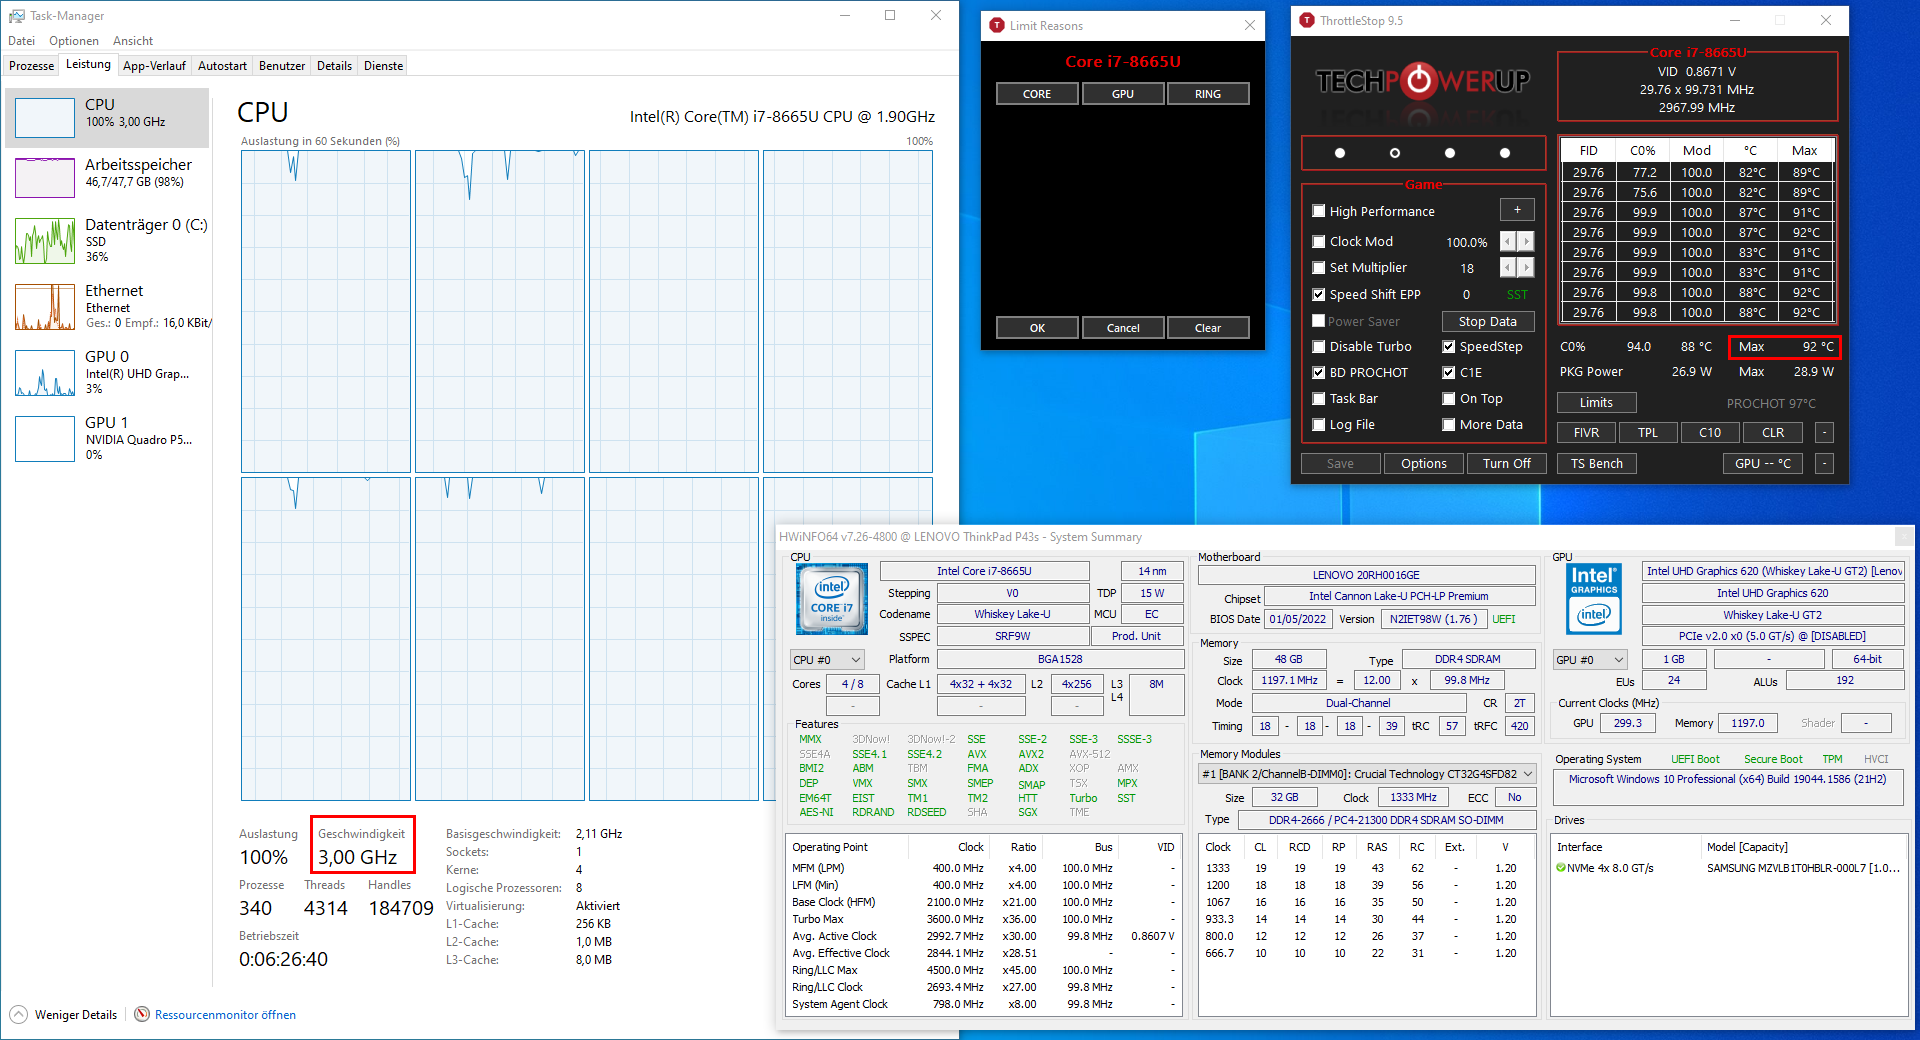Screen dimensions: 1920x1040
Task: Uncheck Speed Shift EPP
Action: pyautogui.click(x=1319, y=294)
